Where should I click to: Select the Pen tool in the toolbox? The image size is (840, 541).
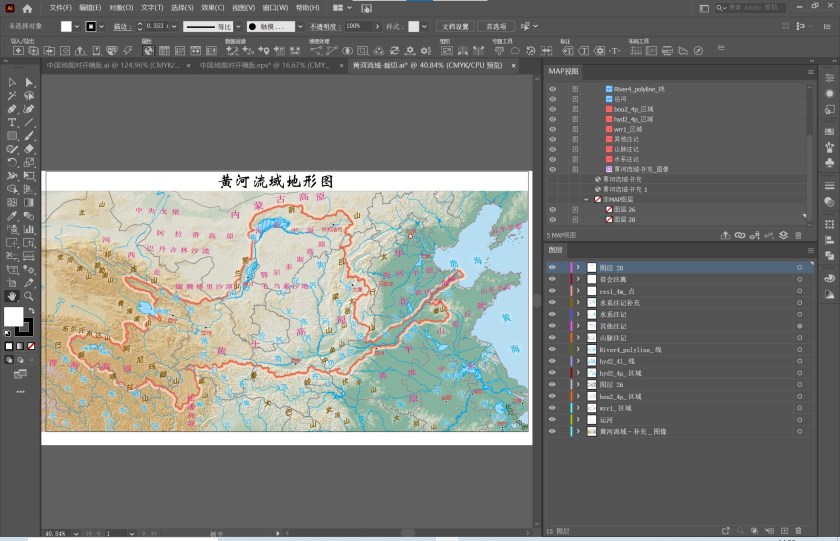tap(12, 109)
